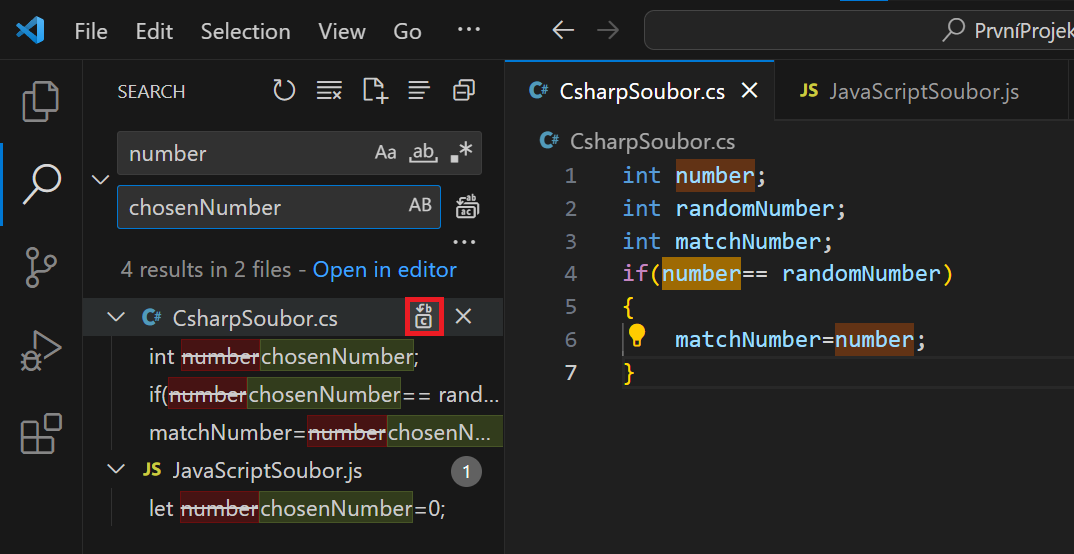The image size is (1074, 554).
Task: Click highlighted 'number' in the if statement
Action: (x=701, y=274)
